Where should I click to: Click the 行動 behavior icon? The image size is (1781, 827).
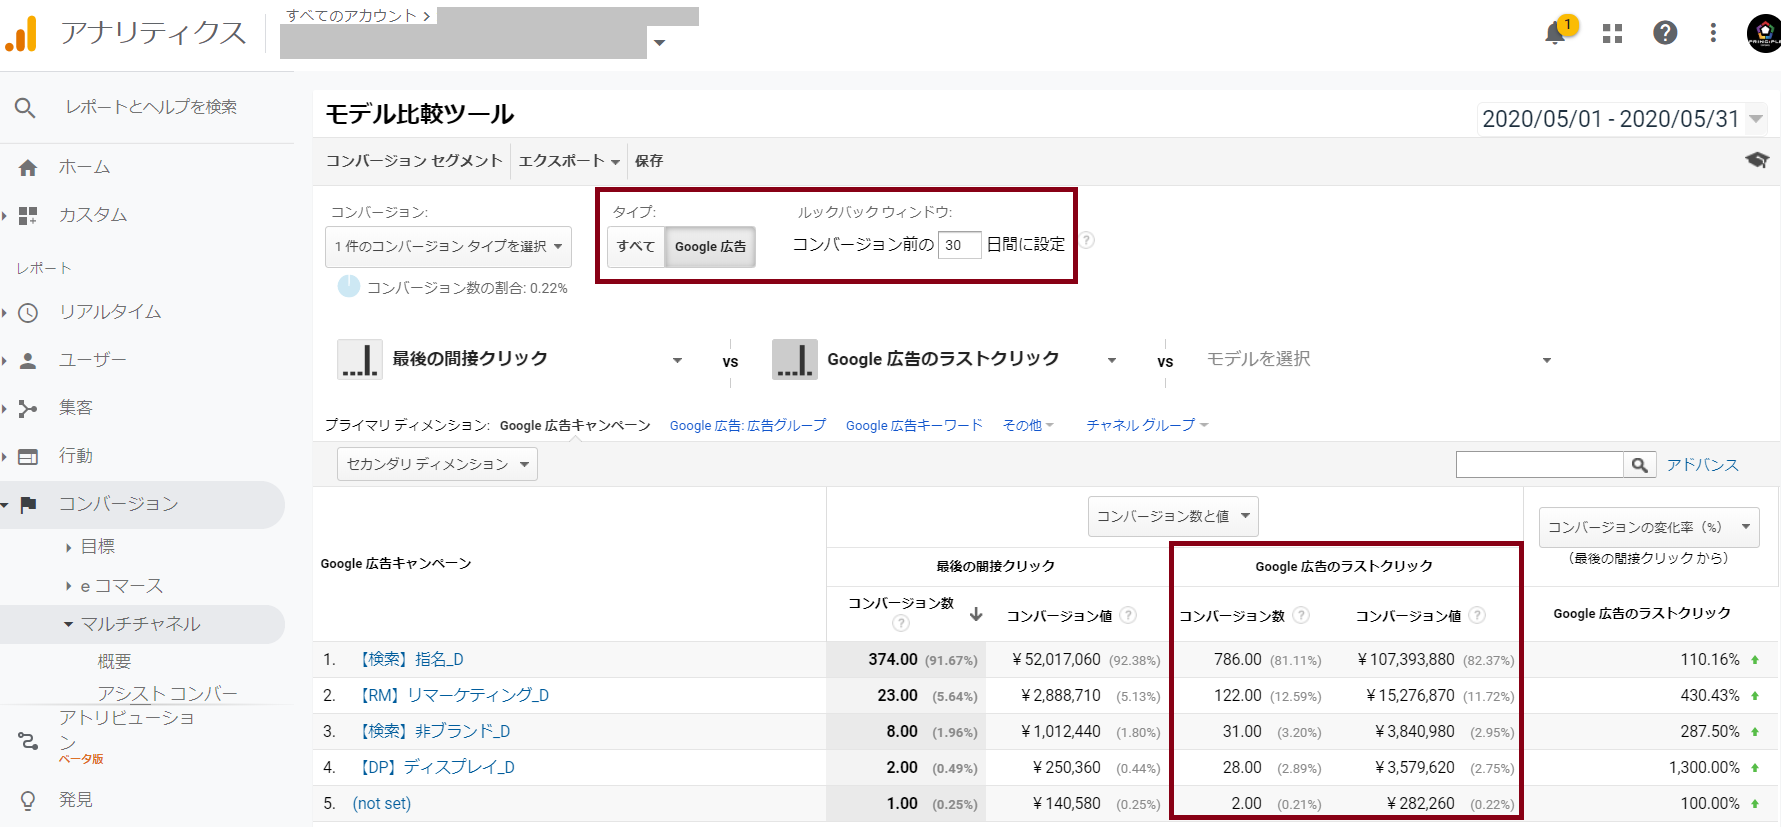pyautogui.click(x=28, y=456)
